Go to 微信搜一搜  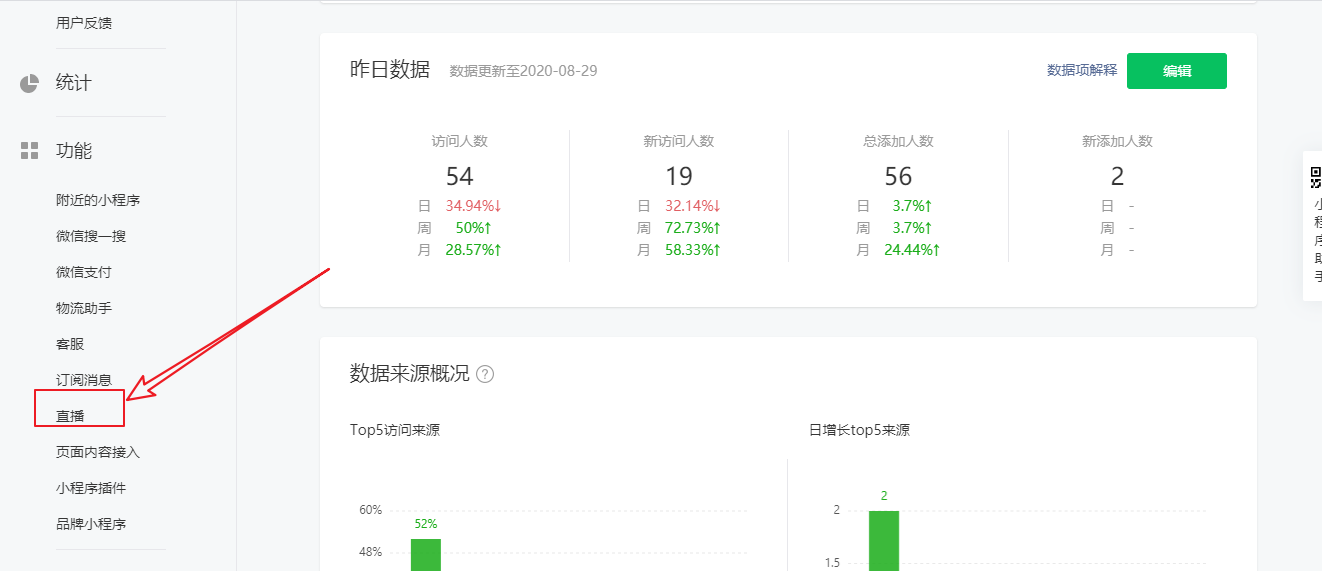(91, 236)
